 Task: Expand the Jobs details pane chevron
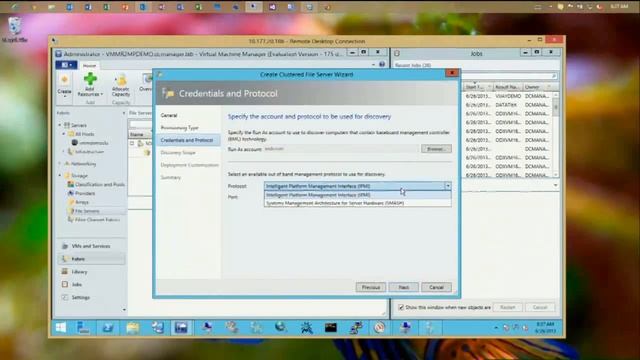[555, 185]
